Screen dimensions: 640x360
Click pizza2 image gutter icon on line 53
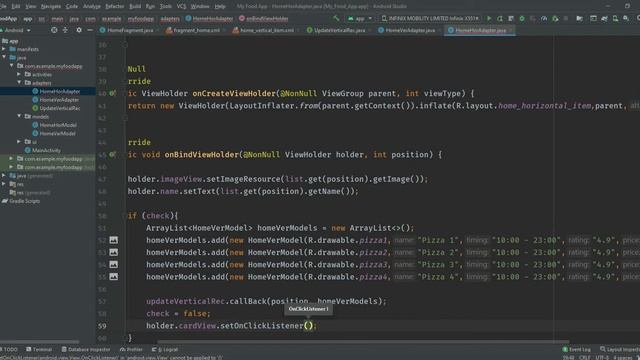tap(113, 252)
